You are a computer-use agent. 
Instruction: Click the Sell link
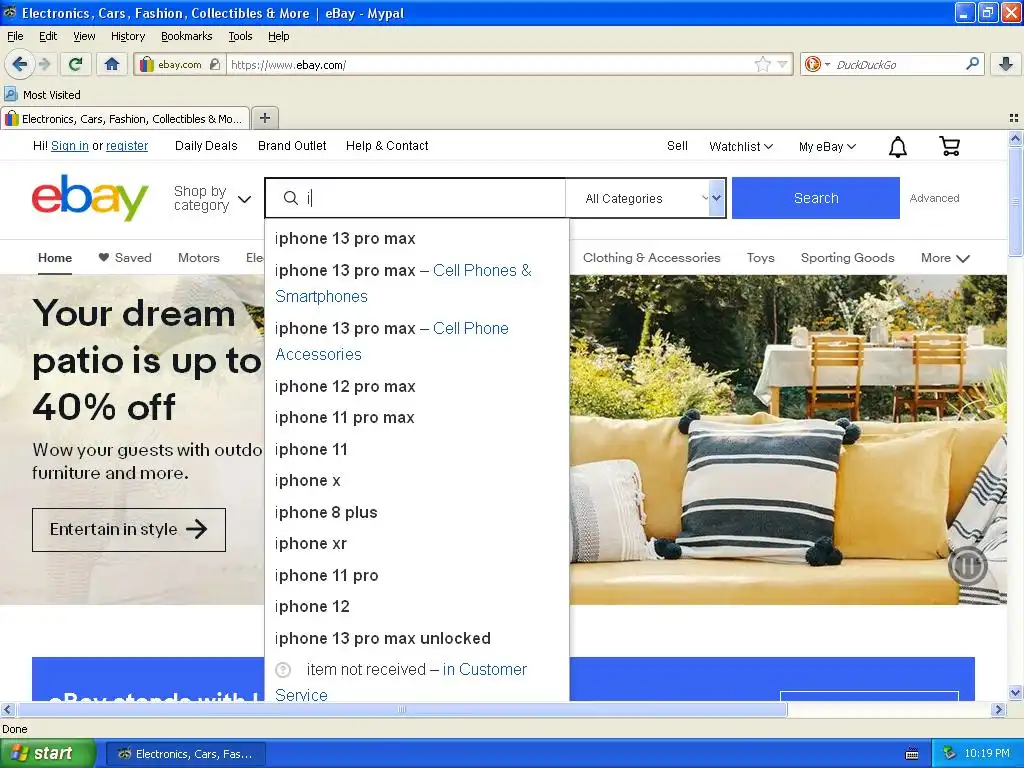[x=677, y=146]
